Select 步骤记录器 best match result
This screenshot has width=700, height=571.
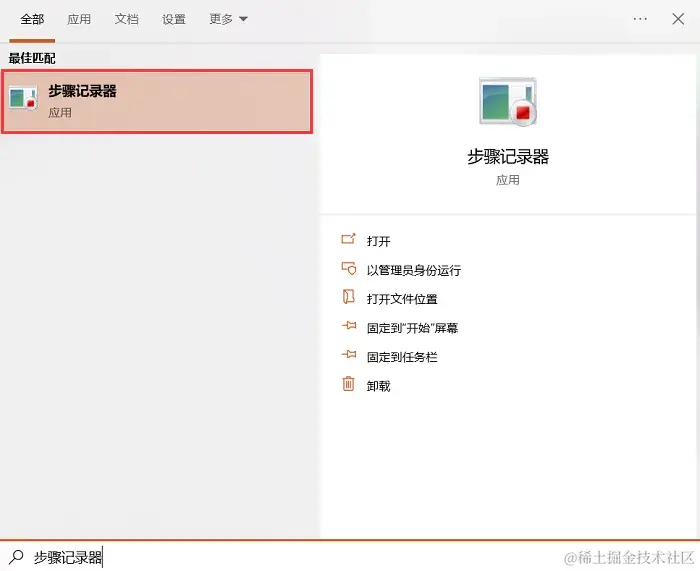(157, 101)
